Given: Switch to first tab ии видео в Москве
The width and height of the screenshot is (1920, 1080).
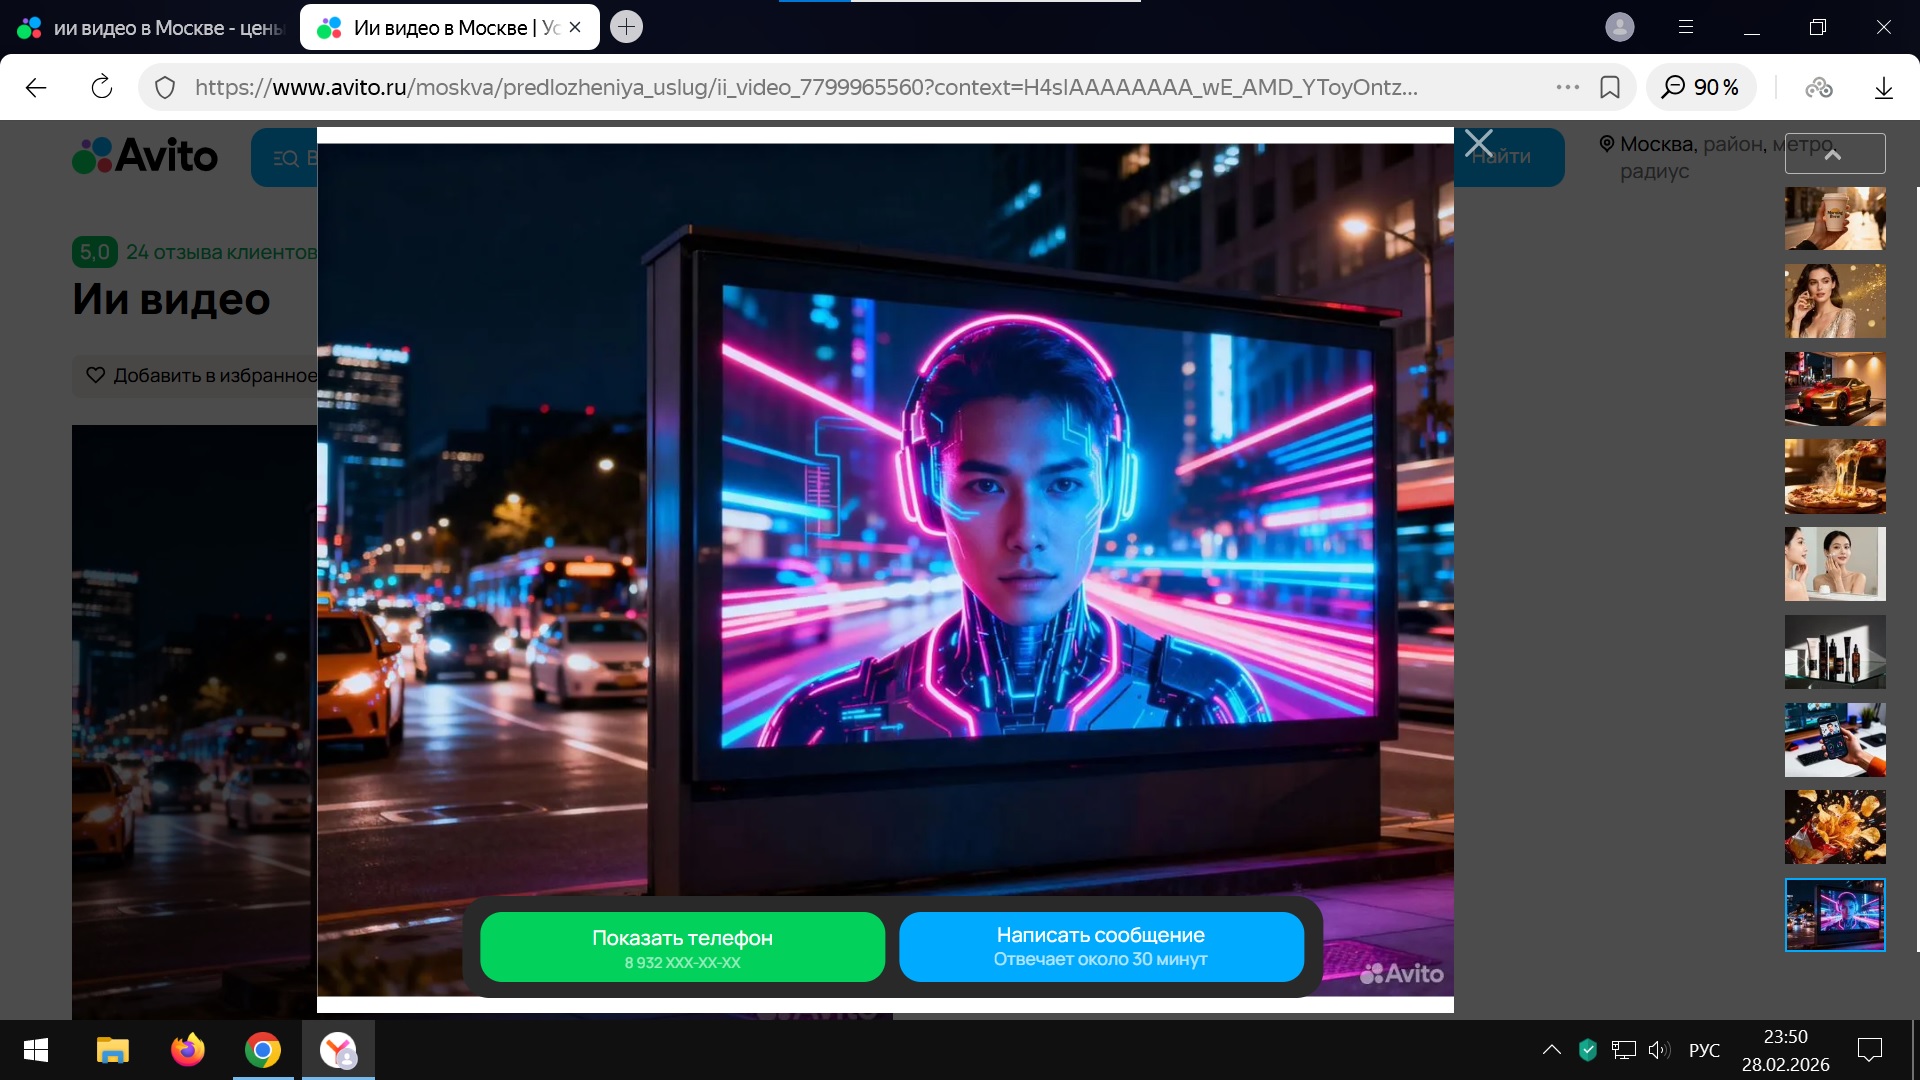Looking at the screenshot, I should pyautogui.click(x=150, y=28).
